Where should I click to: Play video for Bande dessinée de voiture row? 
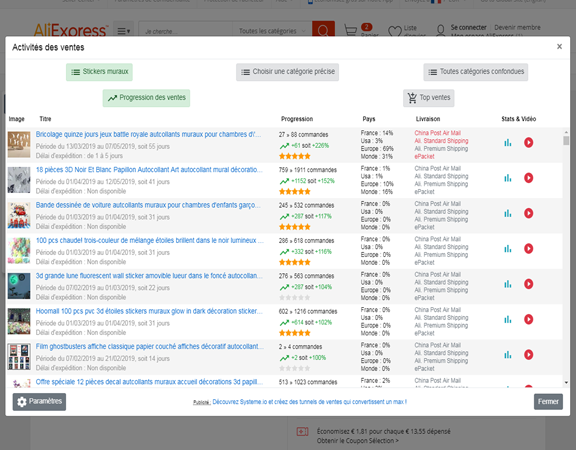tap(529, 213)
